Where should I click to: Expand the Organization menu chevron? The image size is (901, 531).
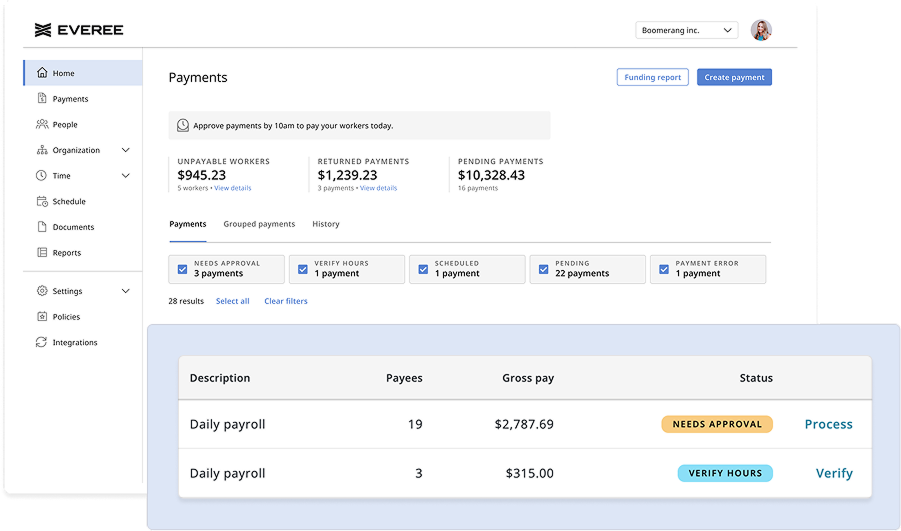(x=125, y=150)
